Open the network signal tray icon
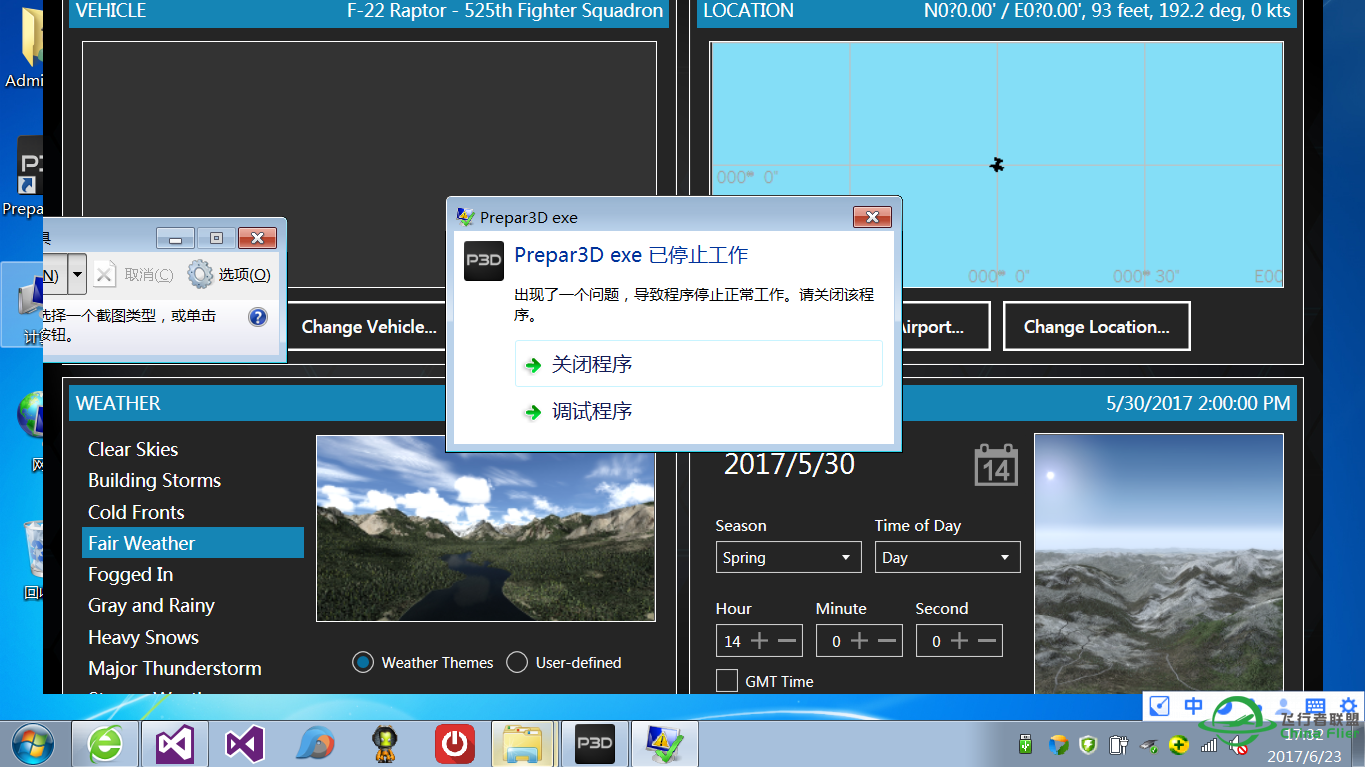 click(x=1209, y=744)
